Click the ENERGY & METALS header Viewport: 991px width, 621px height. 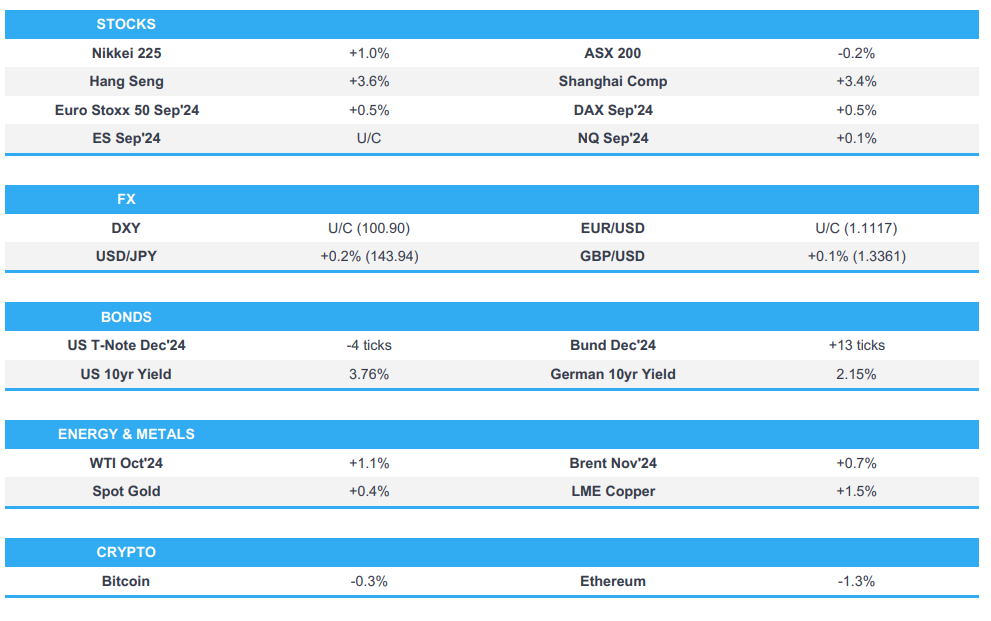(126, 434)
